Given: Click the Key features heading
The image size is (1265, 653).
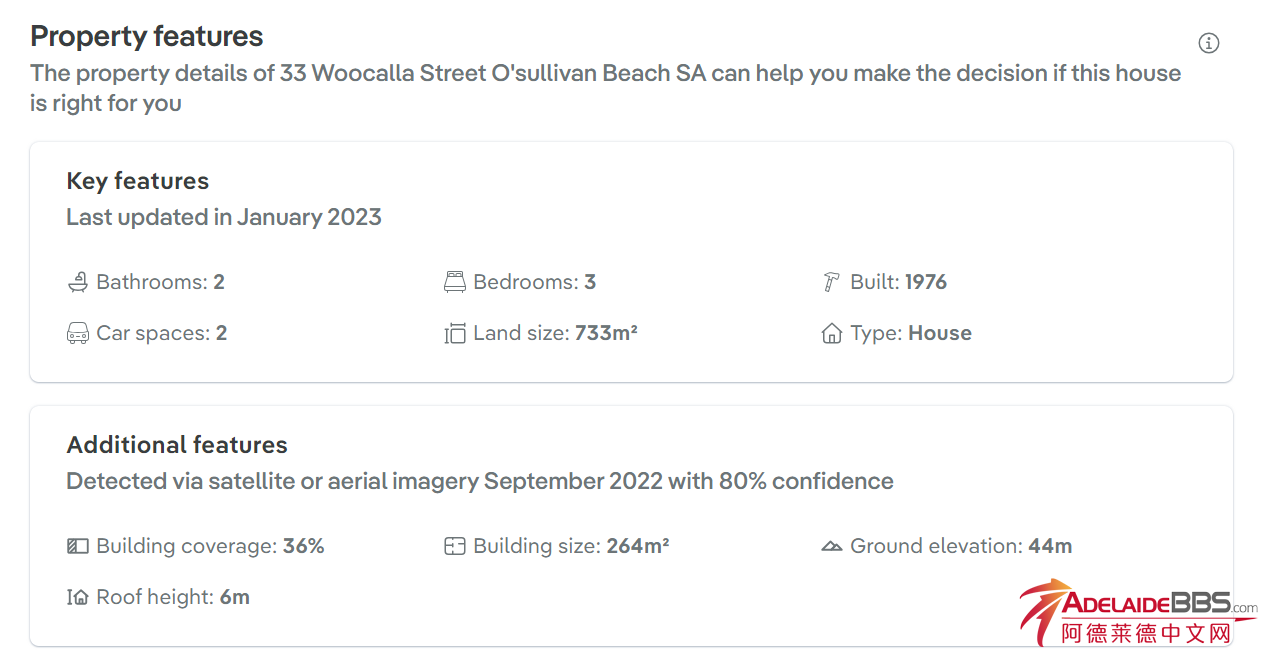Looking at the screenshot, I should [x=138, y=181].
